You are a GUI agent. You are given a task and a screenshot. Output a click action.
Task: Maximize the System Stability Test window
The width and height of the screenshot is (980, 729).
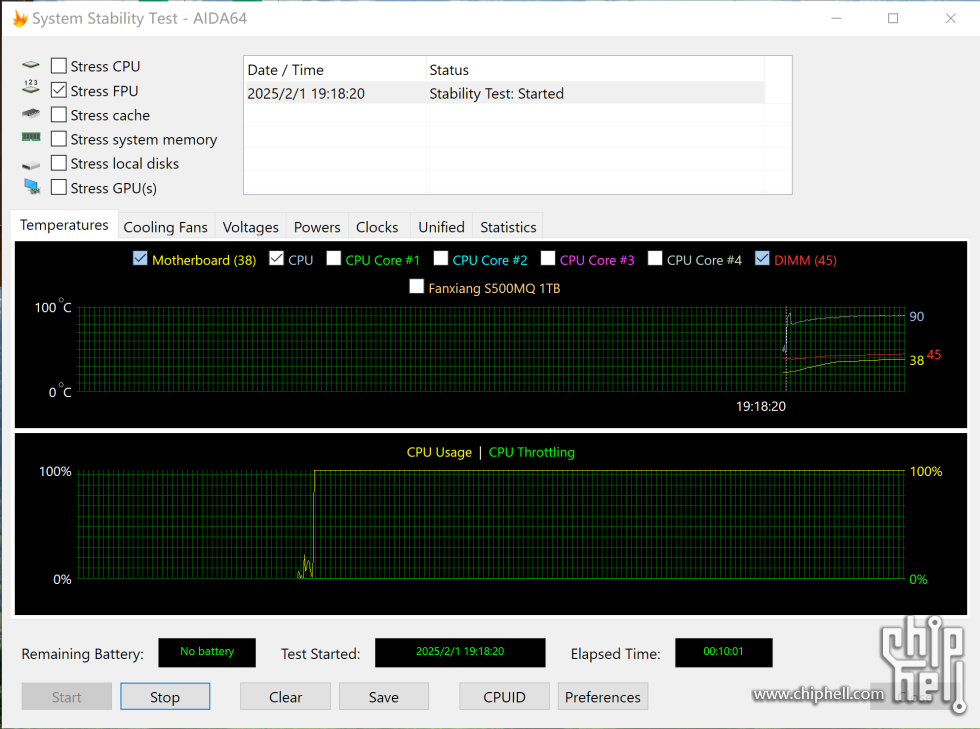[893, 18]
